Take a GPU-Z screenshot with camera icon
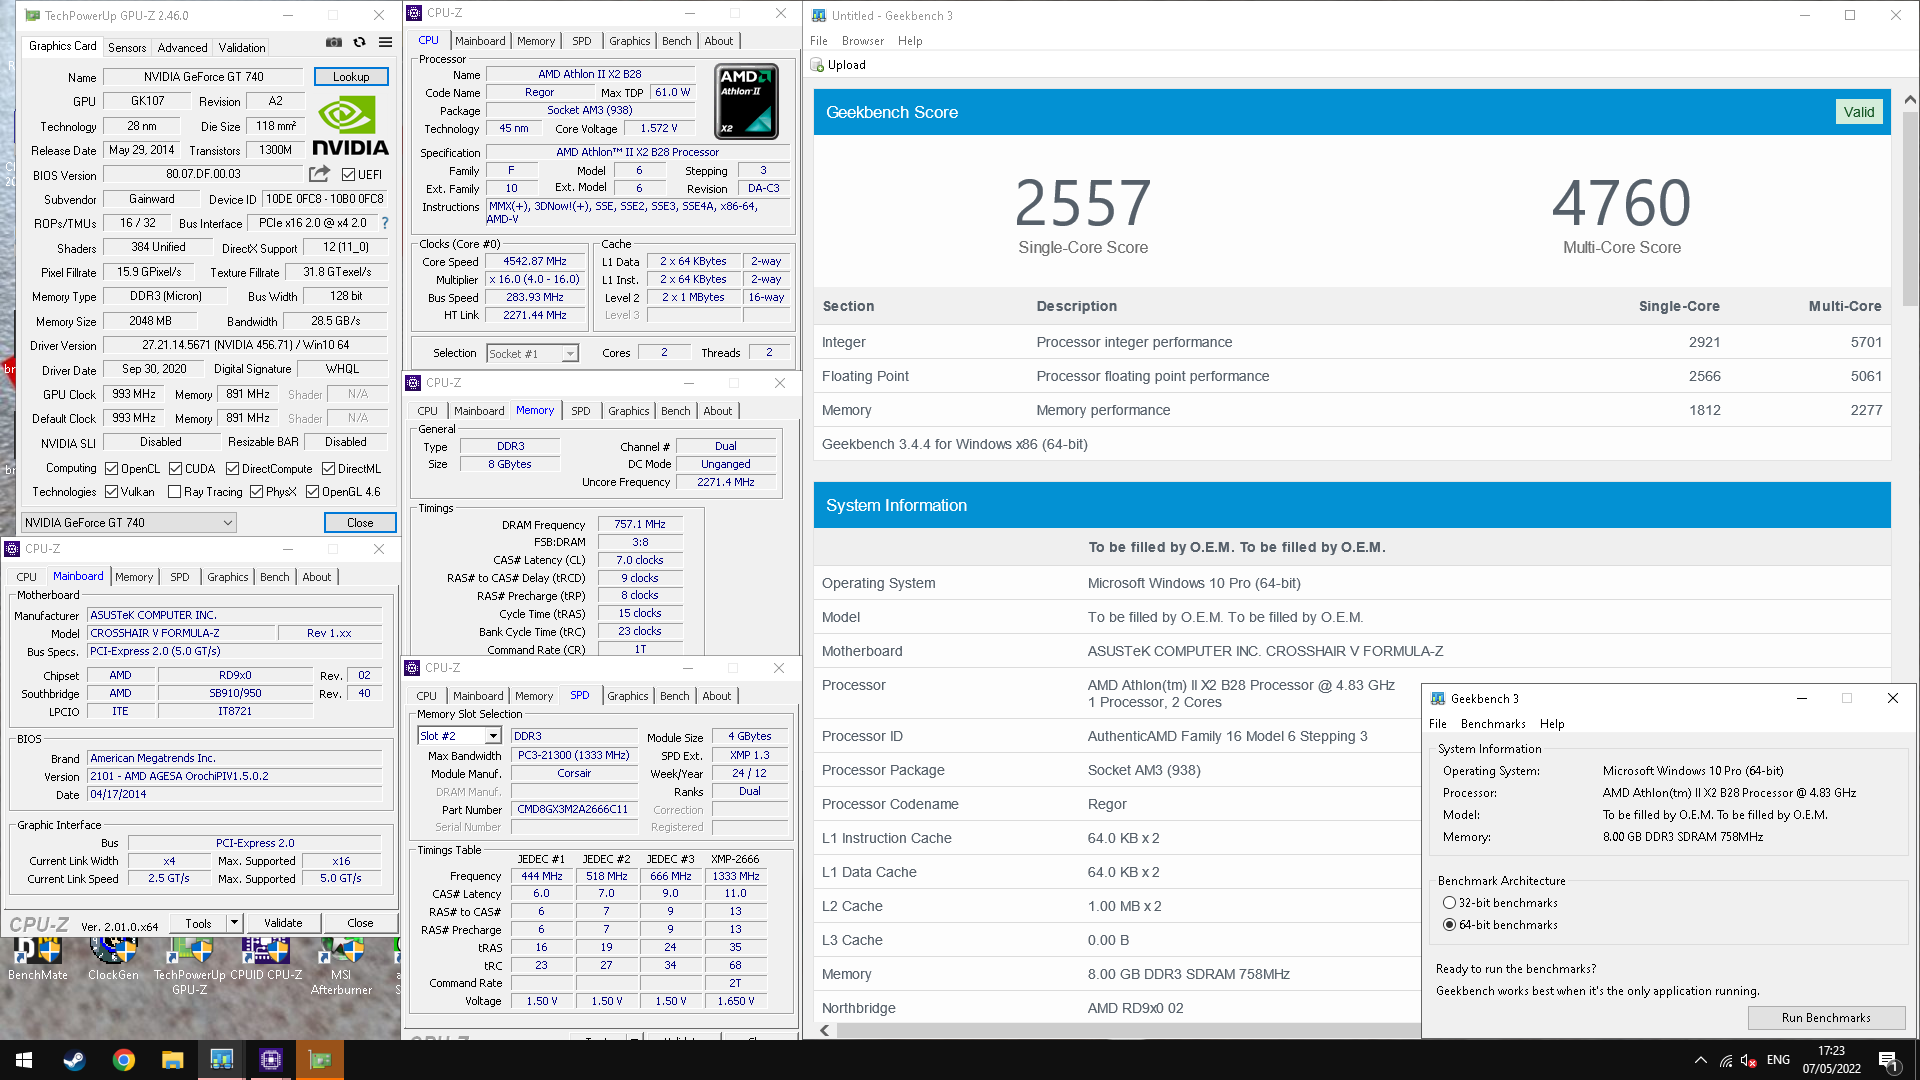 pos(334,42)
